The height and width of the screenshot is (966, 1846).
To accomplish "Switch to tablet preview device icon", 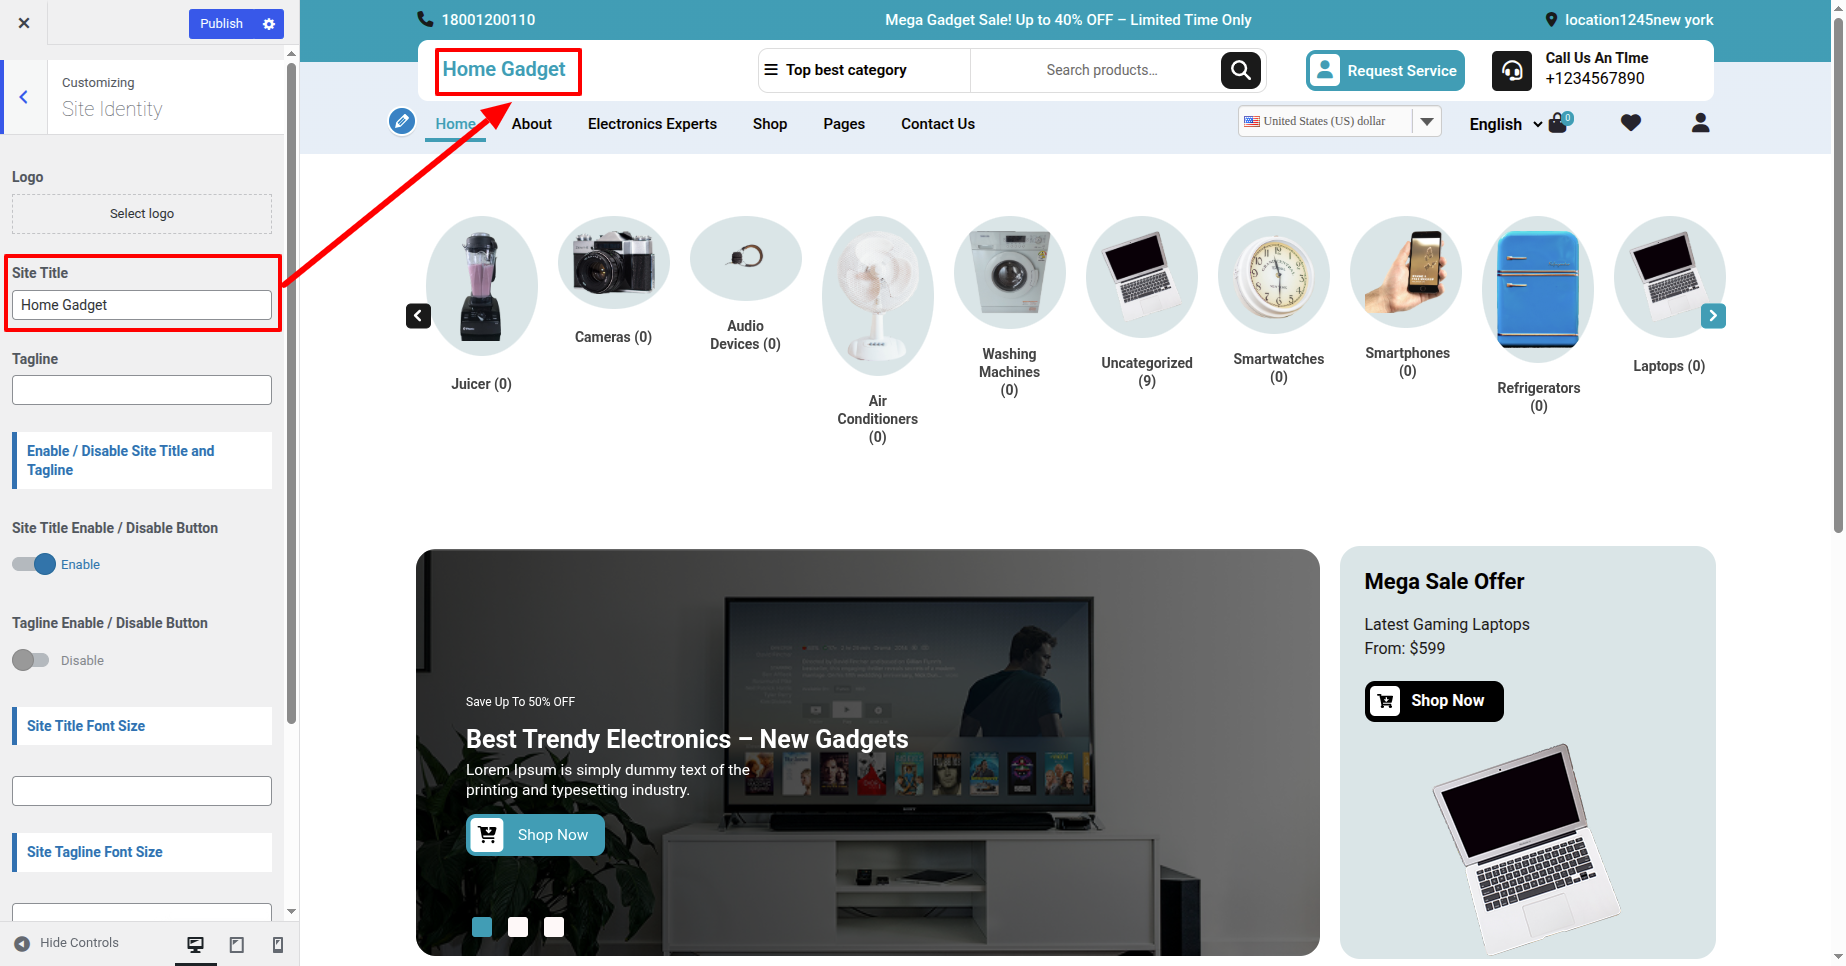I will [x=237, y=945].
